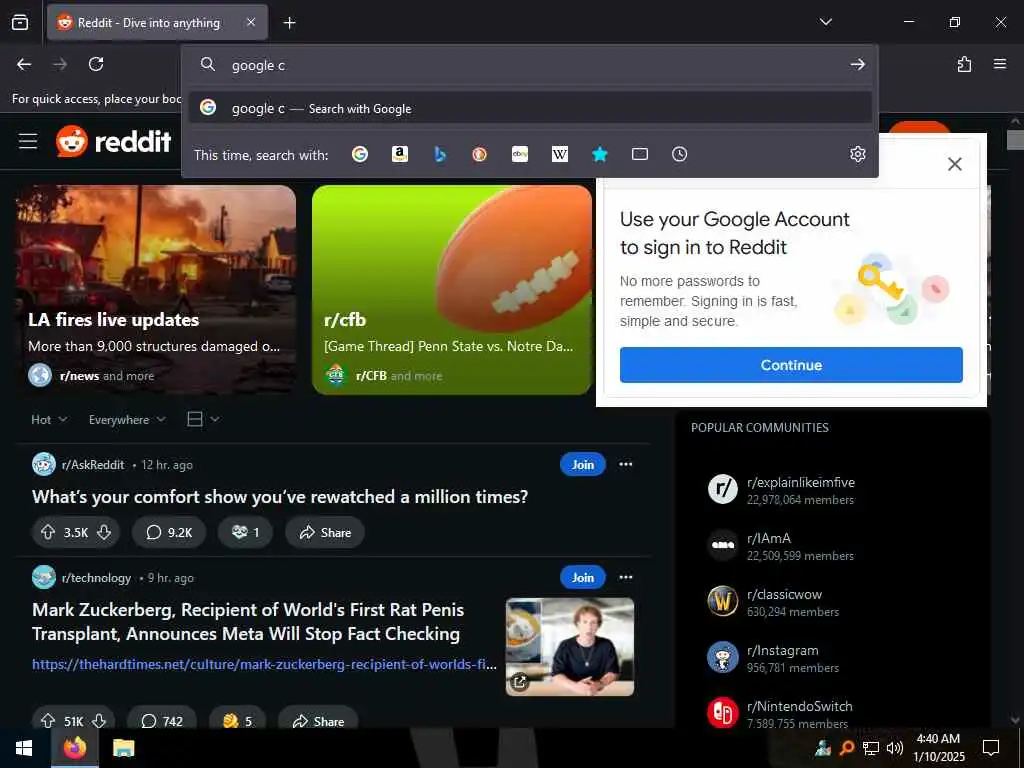Viewport: 1024px width, 768px height.
Task: Open the Extensions puzzle icon
Action: [x=964, y=64]
